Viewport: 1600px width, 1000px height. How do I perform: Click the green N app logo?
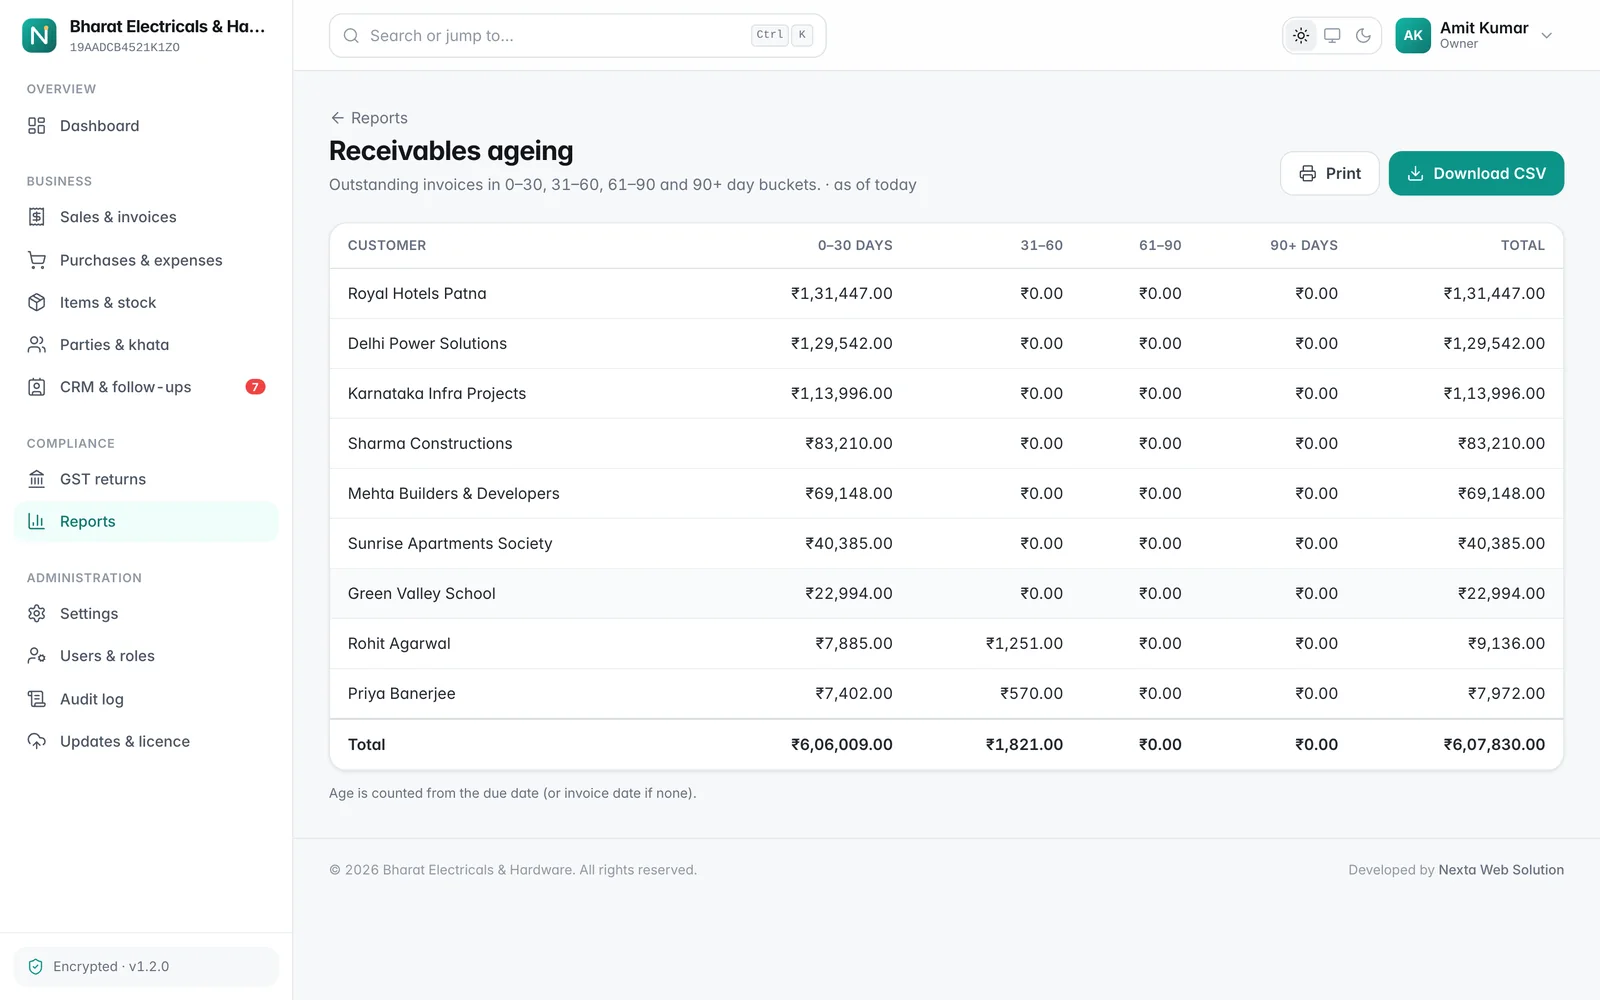click(x=39, y=35)
